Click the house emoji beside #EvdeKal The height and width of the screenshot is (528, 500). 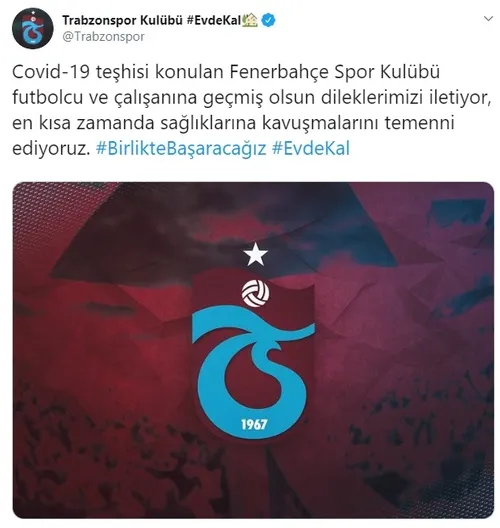[250, 20]
